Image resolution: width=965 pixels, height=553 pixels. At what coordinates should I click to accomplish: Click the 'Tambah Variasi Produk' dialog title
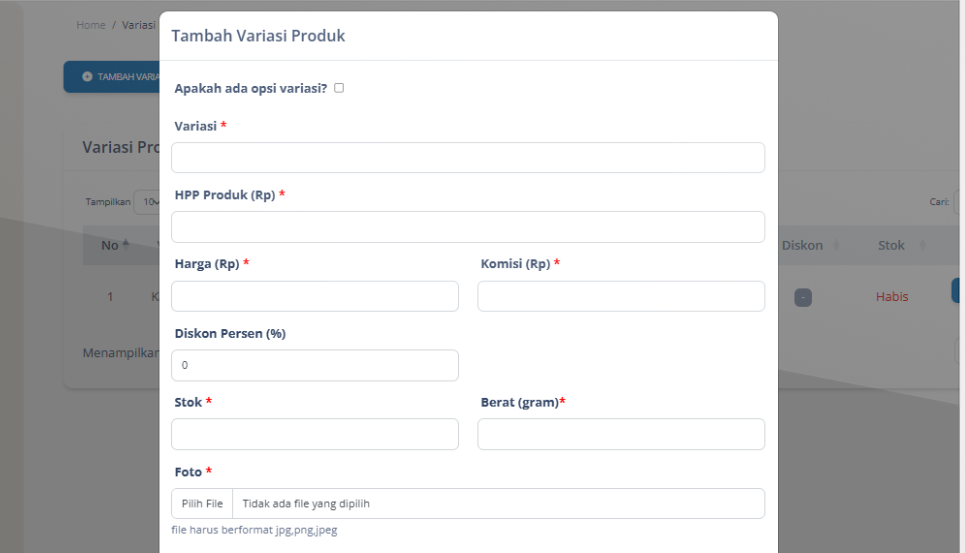point(258,36)
